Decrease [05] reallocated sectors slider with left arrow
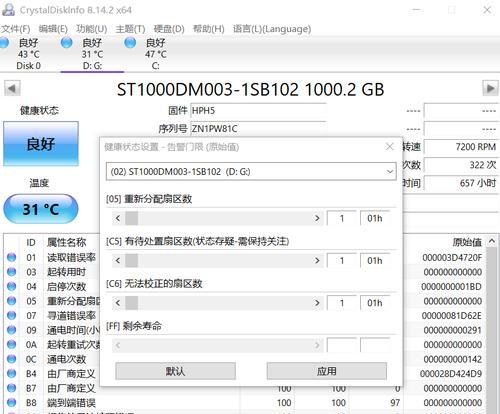500x414 pixels. 118,218
